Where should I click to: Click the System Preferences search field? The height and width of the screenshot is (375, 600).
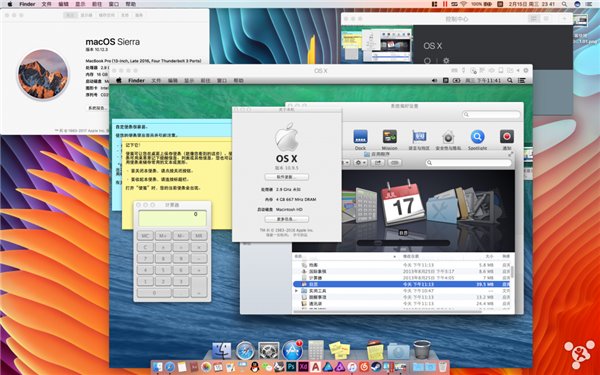point(491,114)
